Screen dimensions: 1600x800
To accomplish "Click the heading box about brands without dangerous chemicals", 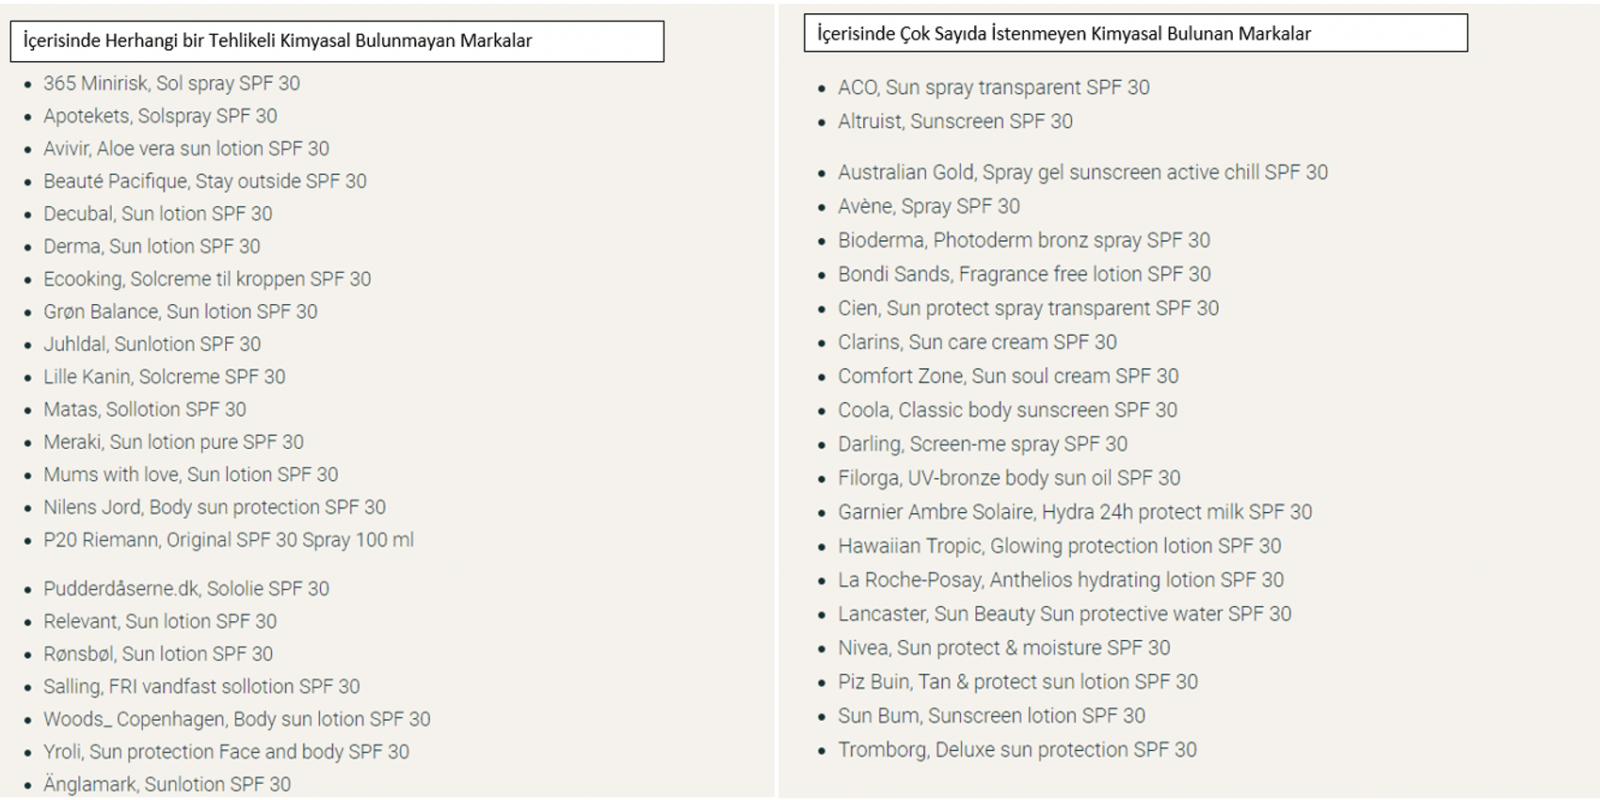I will pyautogui.click(x=337, y=41).
